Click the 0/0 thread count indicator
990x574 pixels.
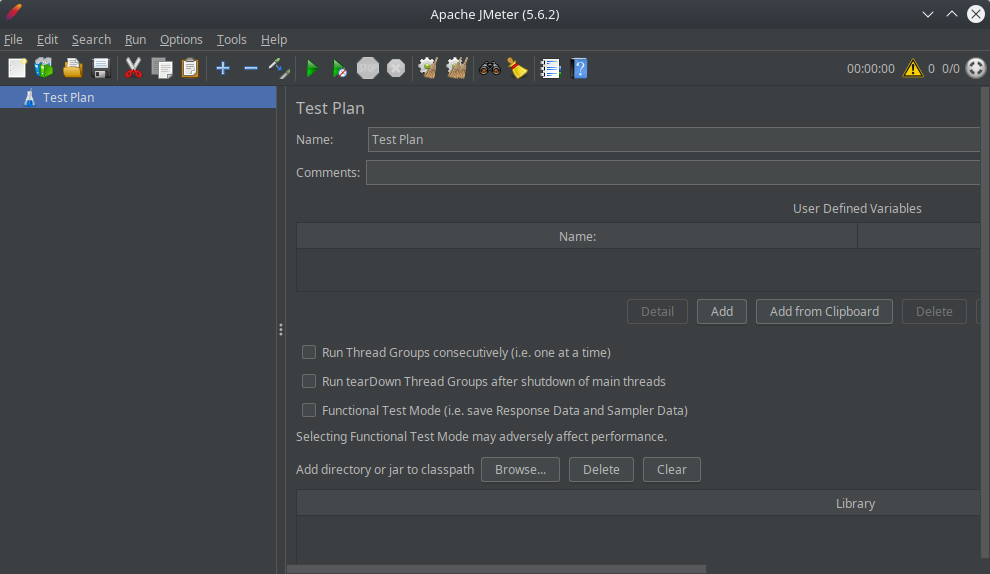coord(950,68)
